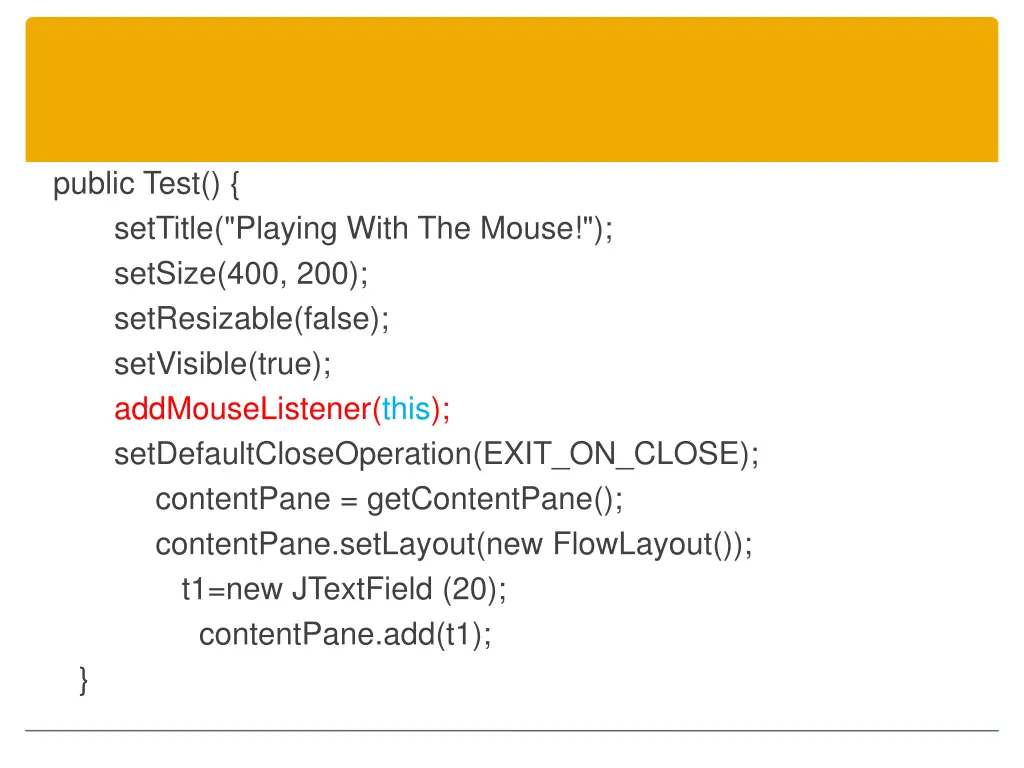Click the setDefaultCloseOperation line

(436, 455)
